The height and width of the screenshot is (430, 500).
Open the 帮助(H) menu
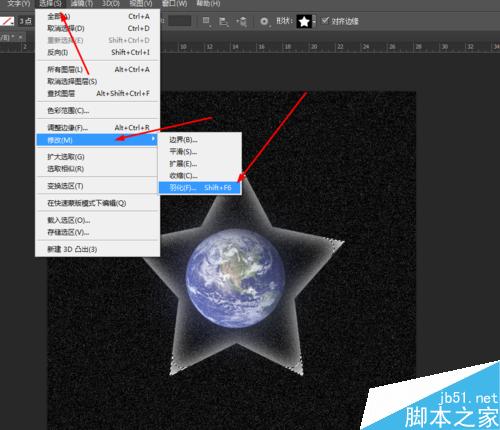pos(208,4)
